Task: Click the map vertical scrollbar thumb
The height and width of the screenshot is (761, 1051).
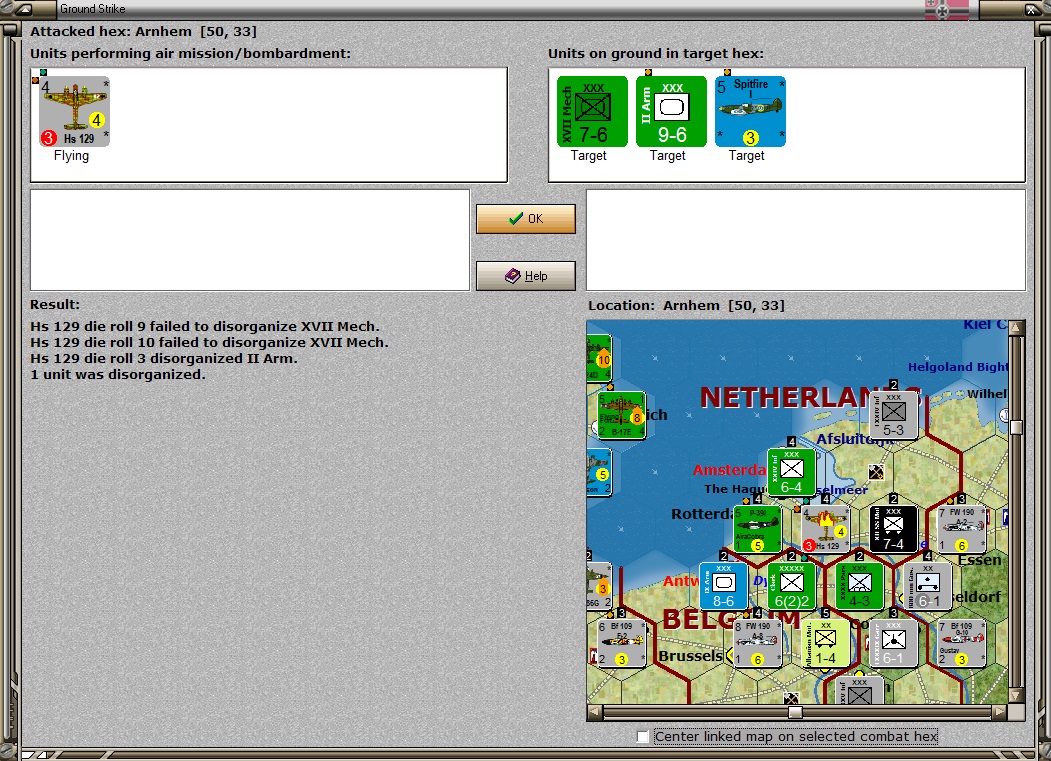Action: [1016, 427]
